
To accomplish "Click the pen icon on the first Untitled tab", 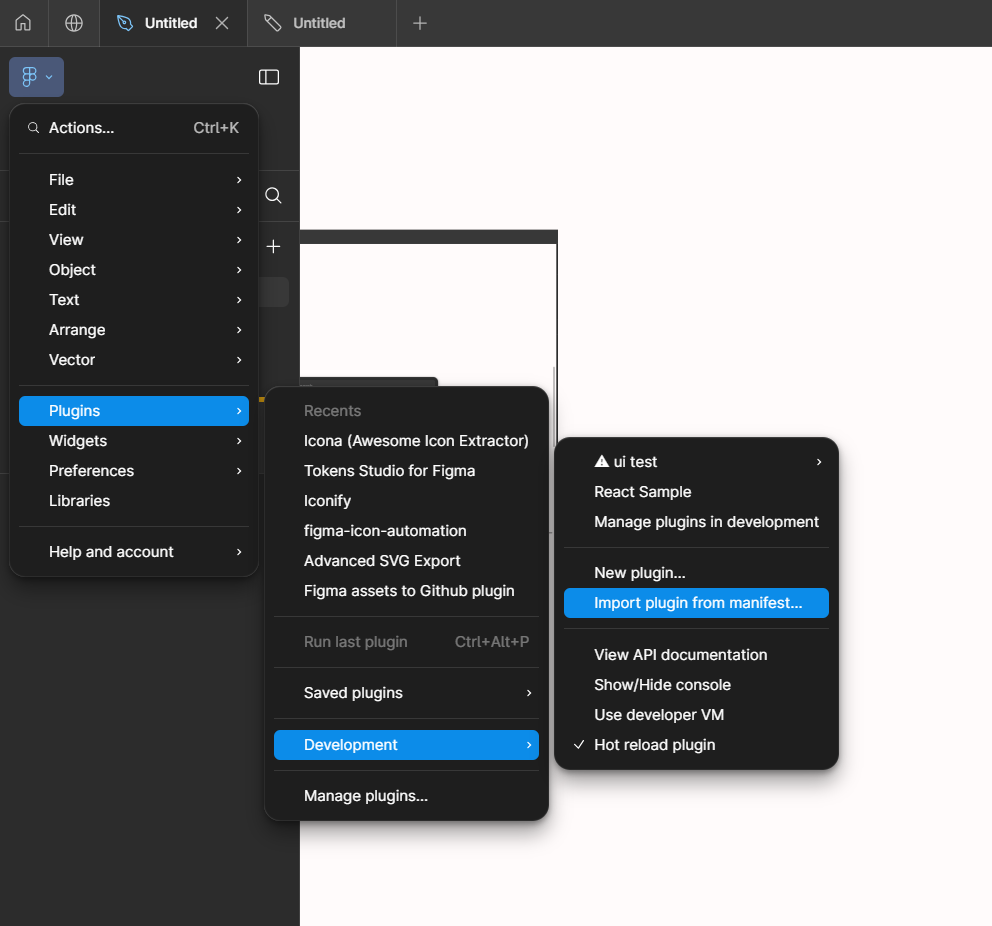I will click(125, 23).
